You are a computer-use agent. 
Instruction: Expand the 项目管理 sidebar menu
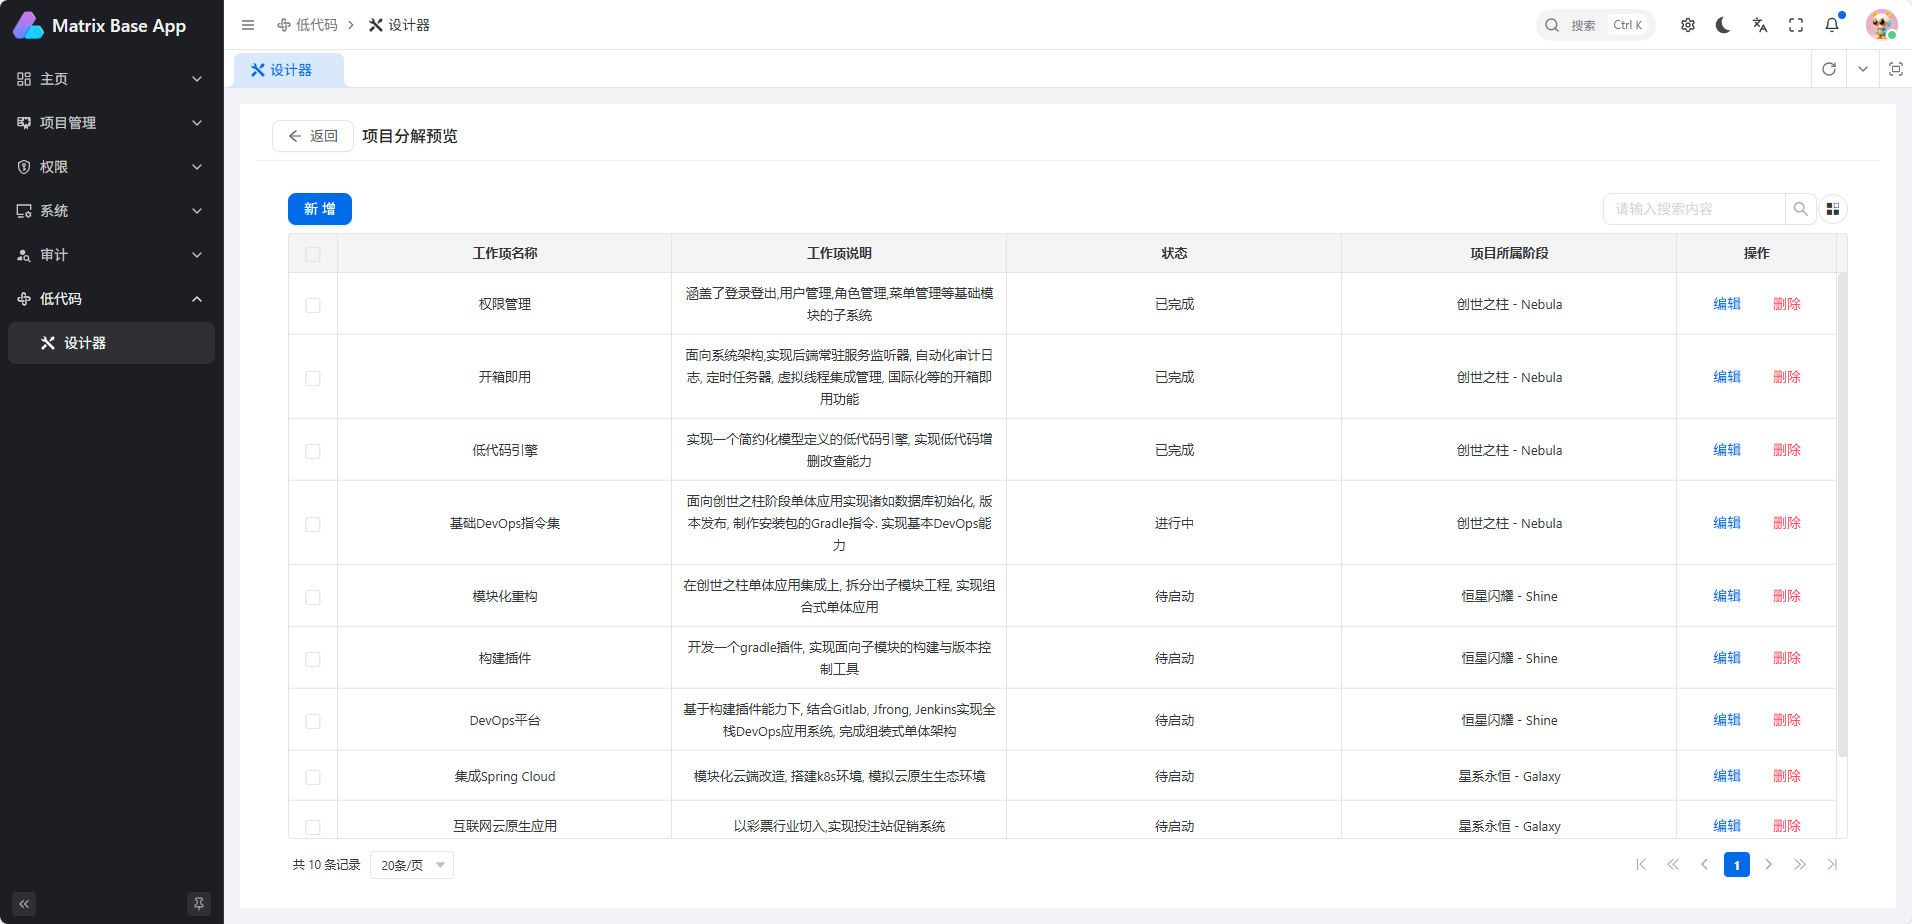(110, 123)
